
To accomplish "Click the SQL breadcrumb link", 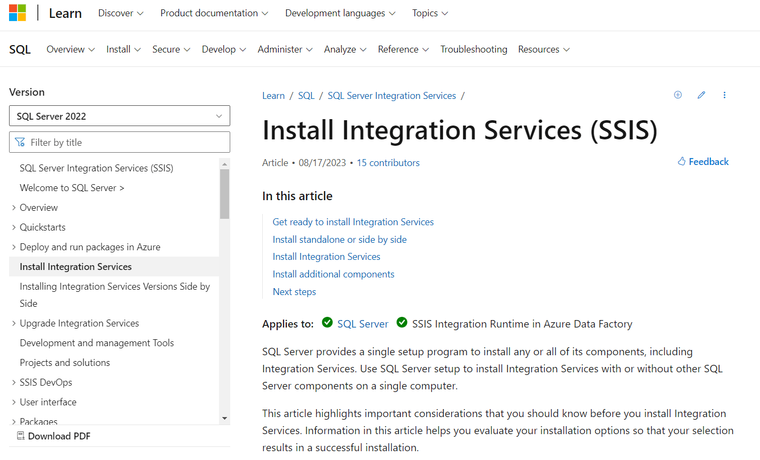I will tap(306, 95).
